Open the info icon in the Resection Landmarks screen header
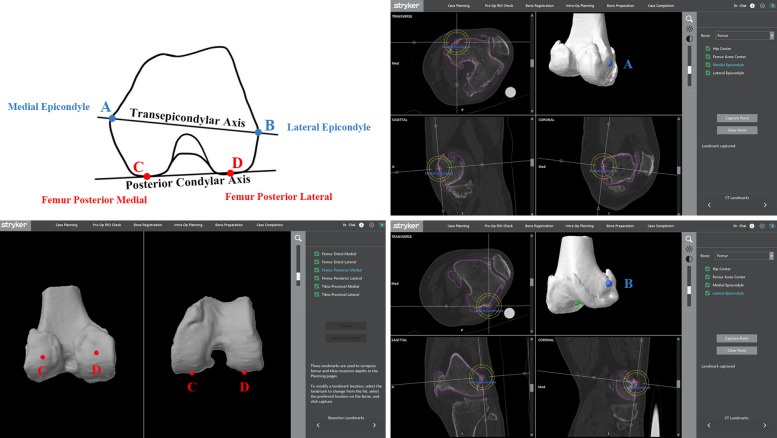Viewport: 777px width, 438px height. [361, 225]
